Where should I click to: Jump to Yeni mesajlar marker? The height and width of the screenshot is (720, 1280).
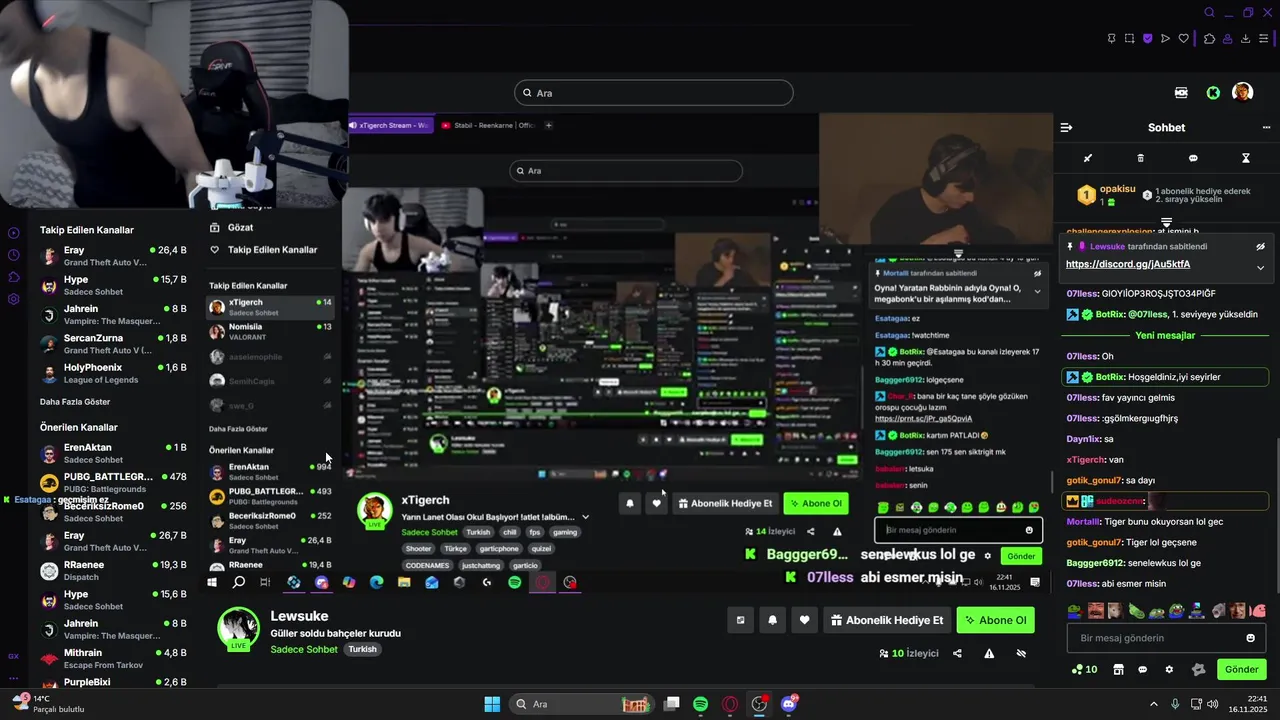(1165, 335)
